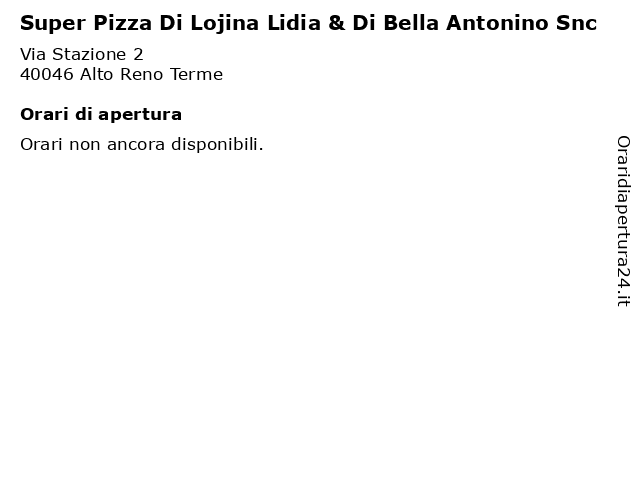The height and width of the screenshot is (480, 640).
Task: Select the street number 2
Action: [138, 54]
